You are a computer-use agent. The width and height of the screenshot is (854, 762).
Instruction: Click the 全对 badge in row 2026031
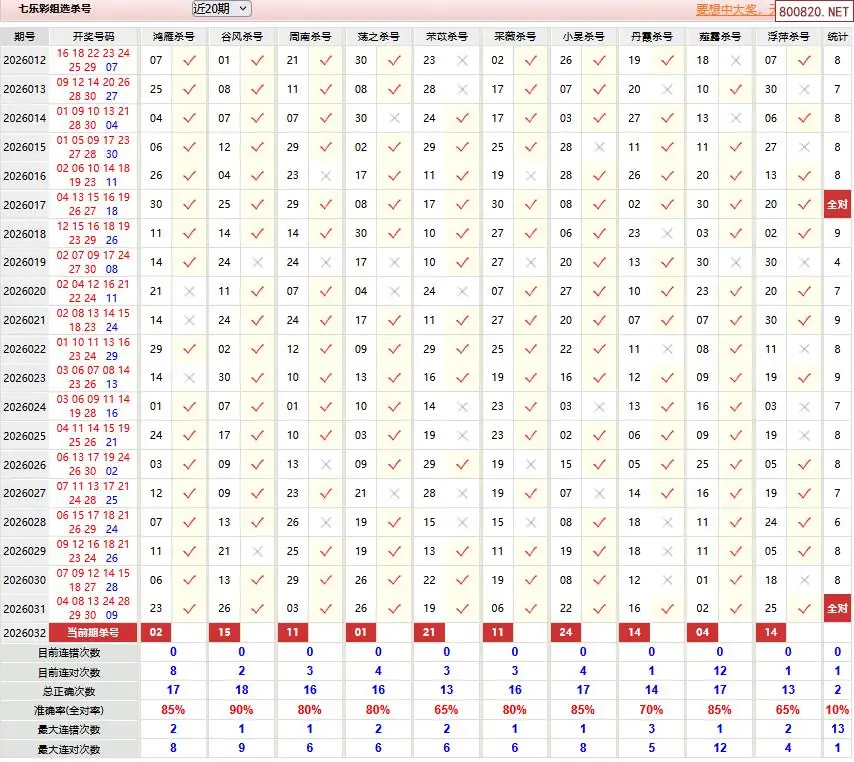click(x=837, y=608)
